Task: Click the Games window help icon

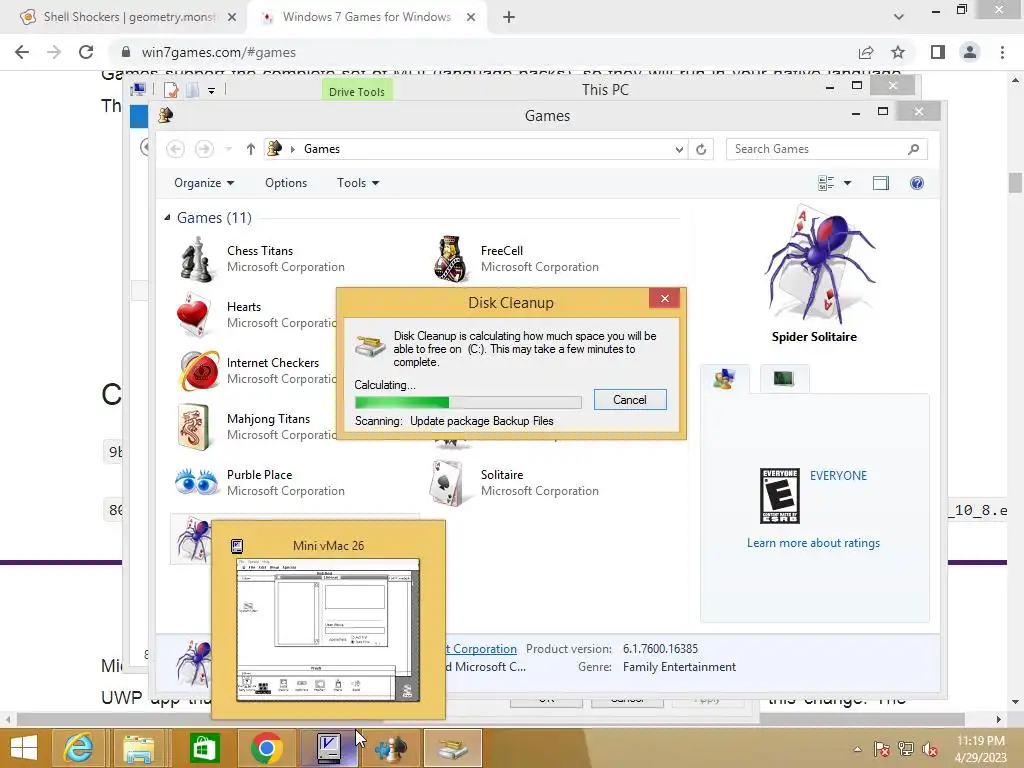Action: point(917,183)
